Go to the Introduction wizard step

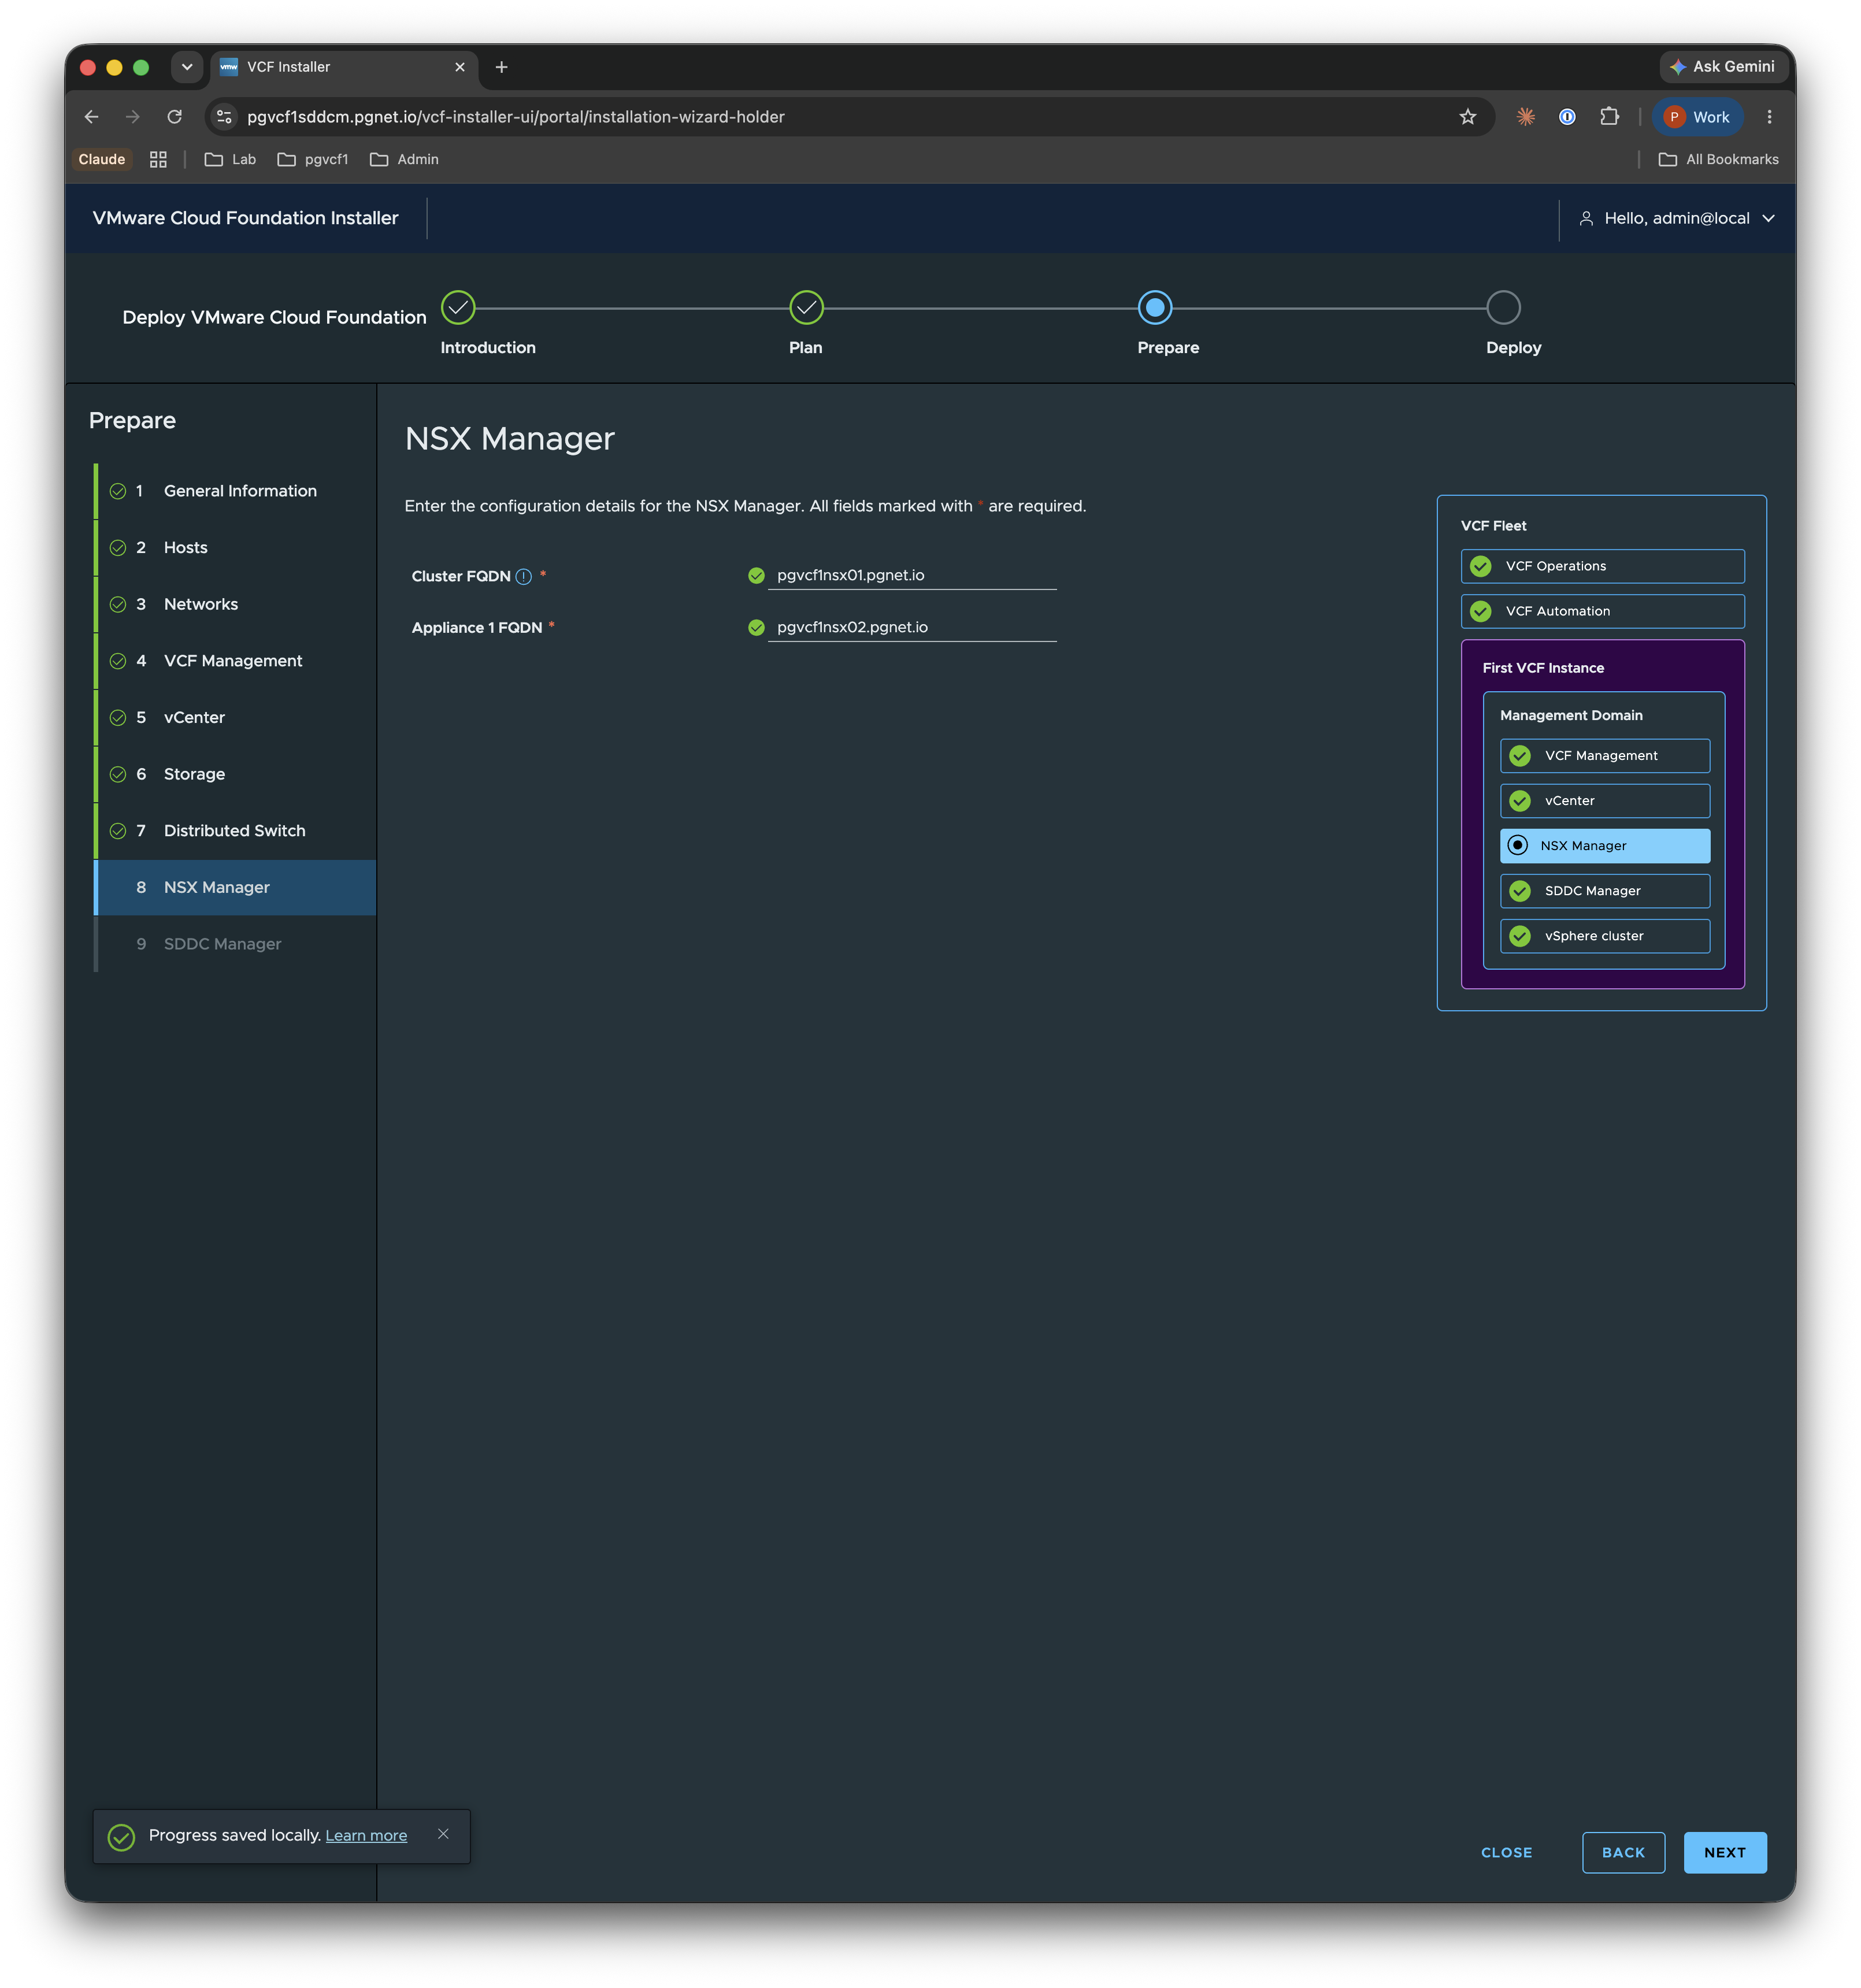(458, 308)
